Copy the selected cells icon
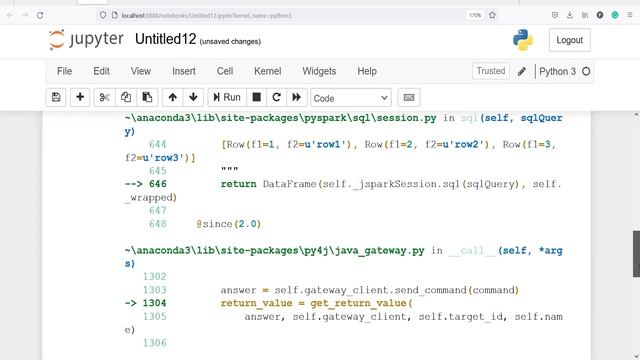 (126, 98)
